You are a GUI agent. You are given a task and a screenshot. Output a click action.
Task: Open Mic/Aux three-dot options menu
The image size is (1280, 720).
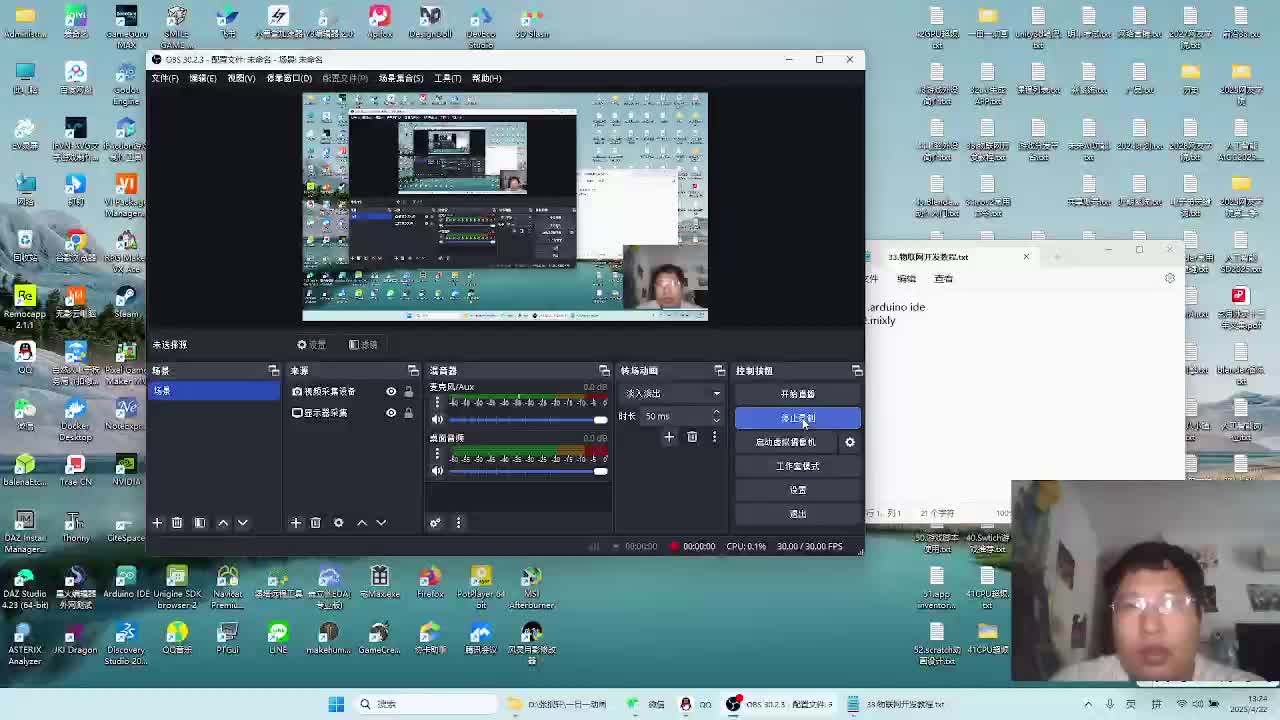(437, 403)
